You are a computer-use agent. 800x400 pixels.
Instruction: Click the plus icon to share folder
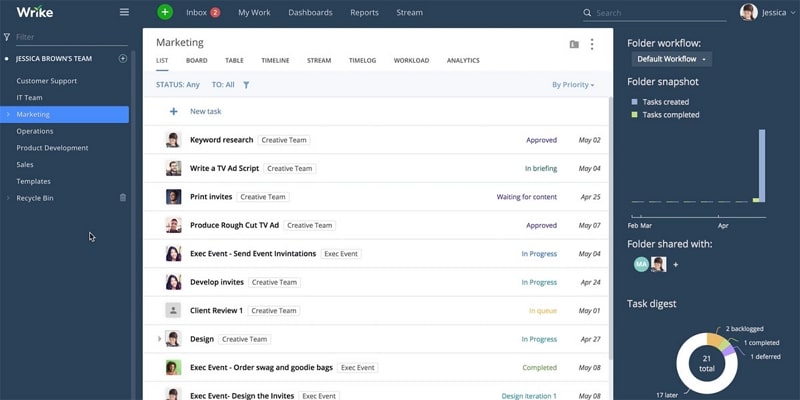coord(676,265)
